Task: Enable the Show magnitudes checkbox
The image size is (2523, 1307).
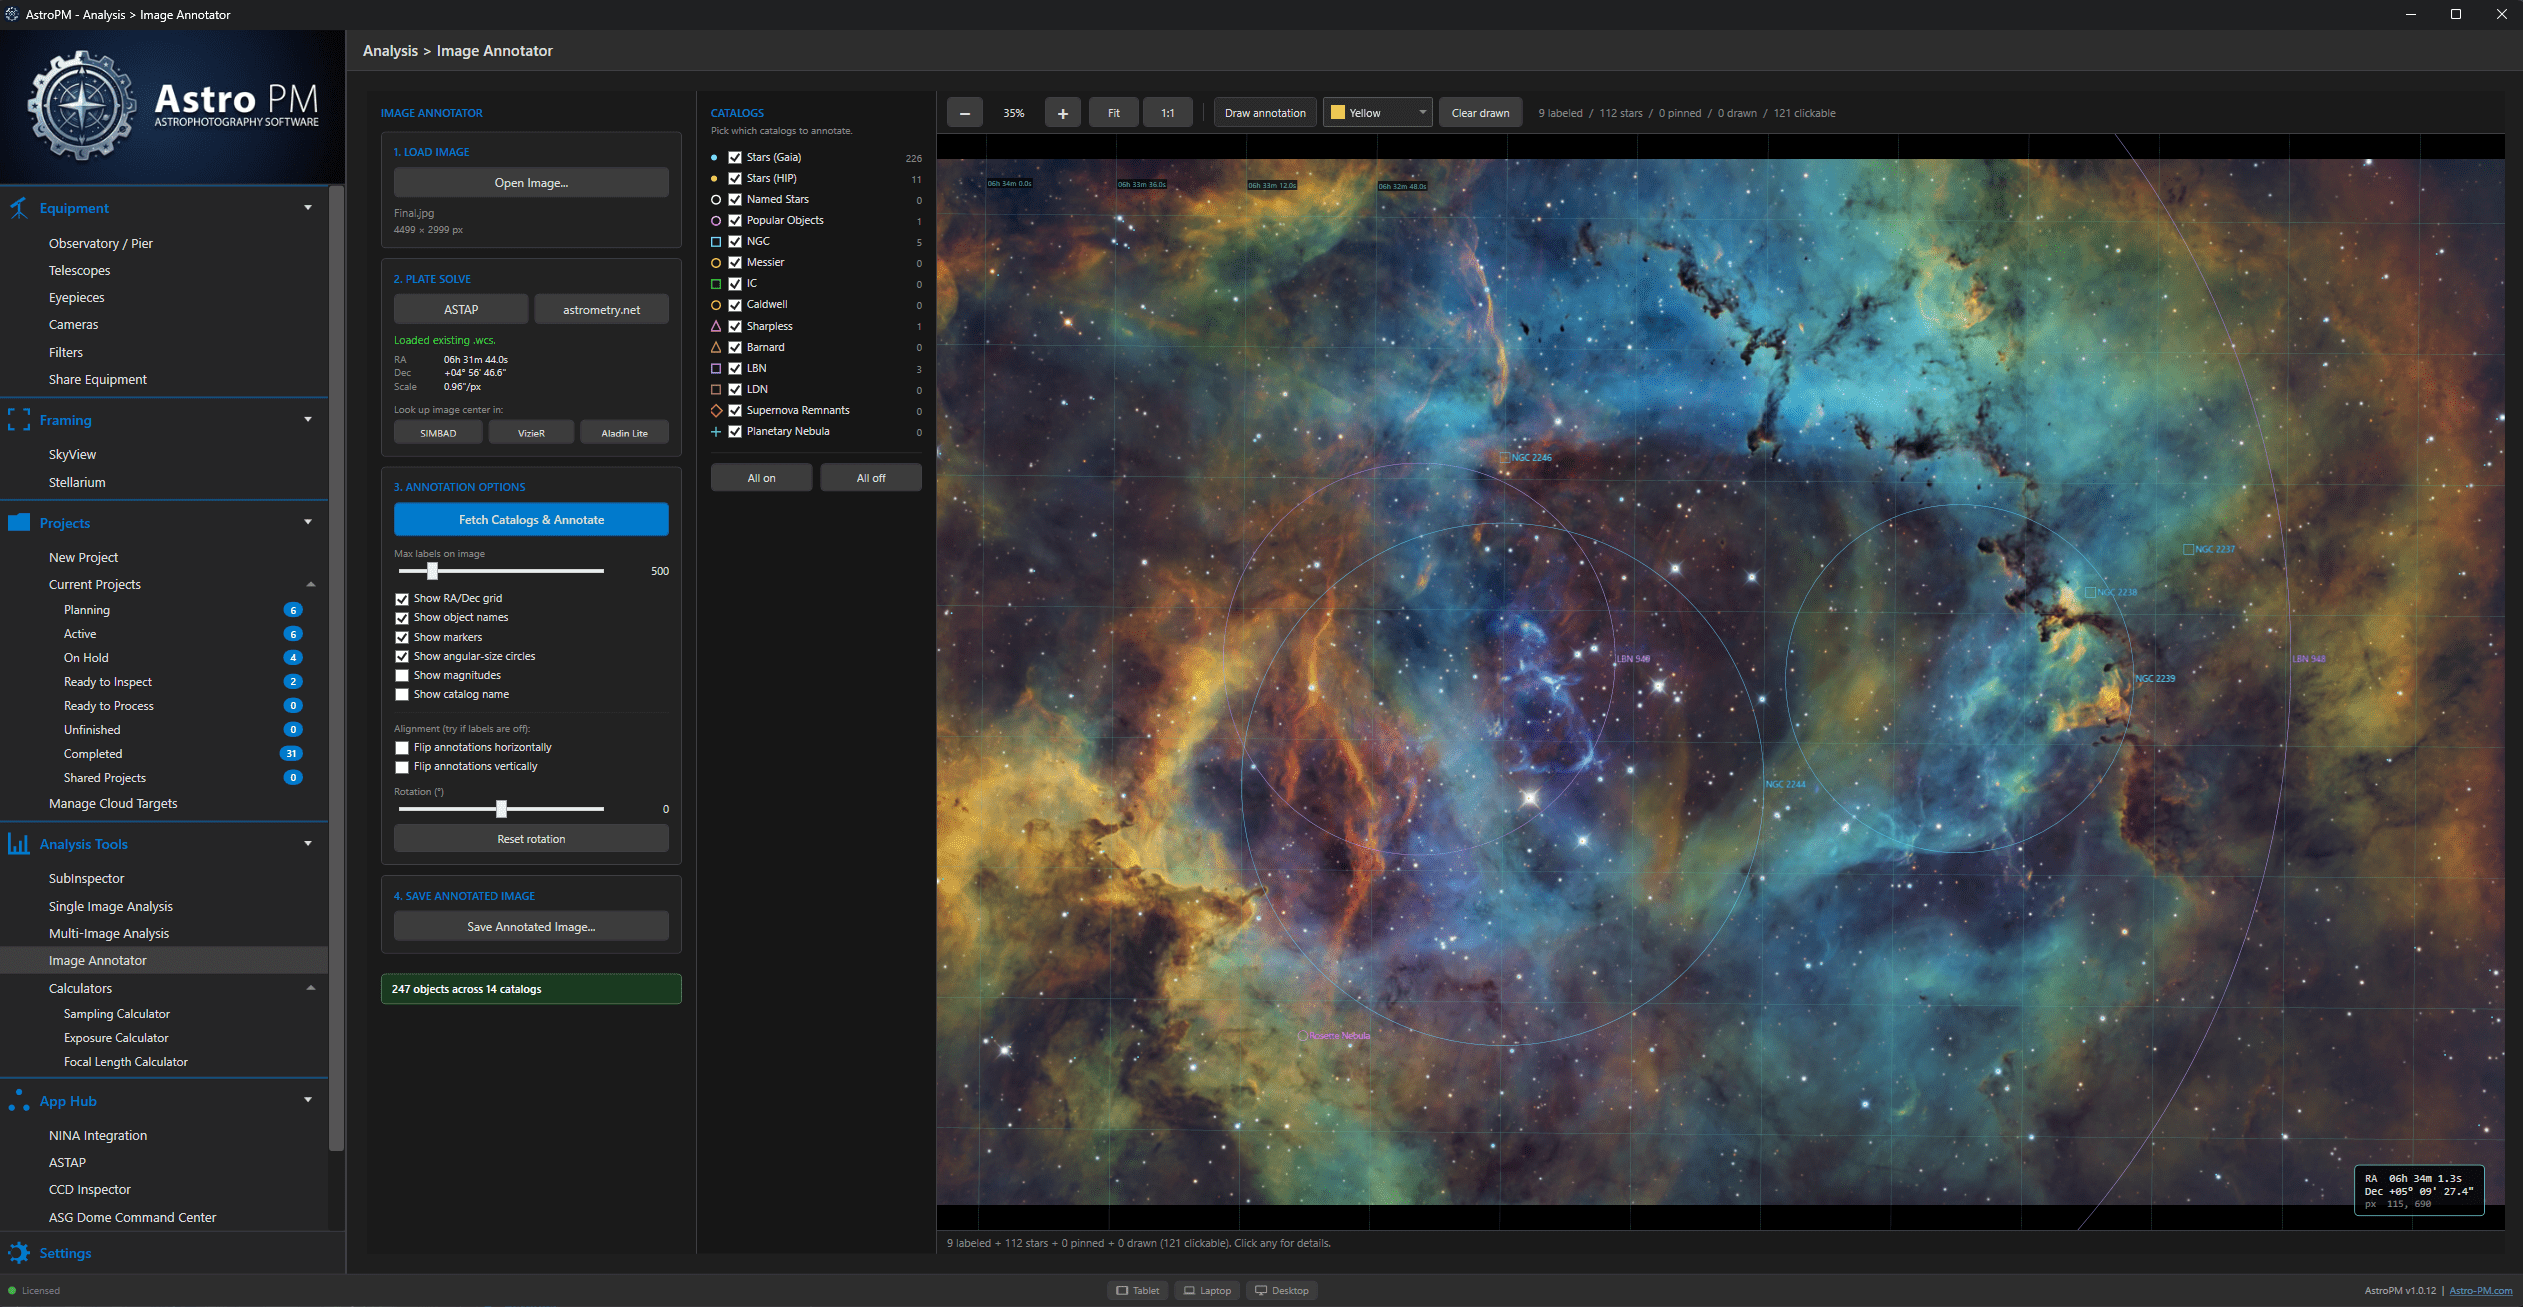Action: click(402, 676)
